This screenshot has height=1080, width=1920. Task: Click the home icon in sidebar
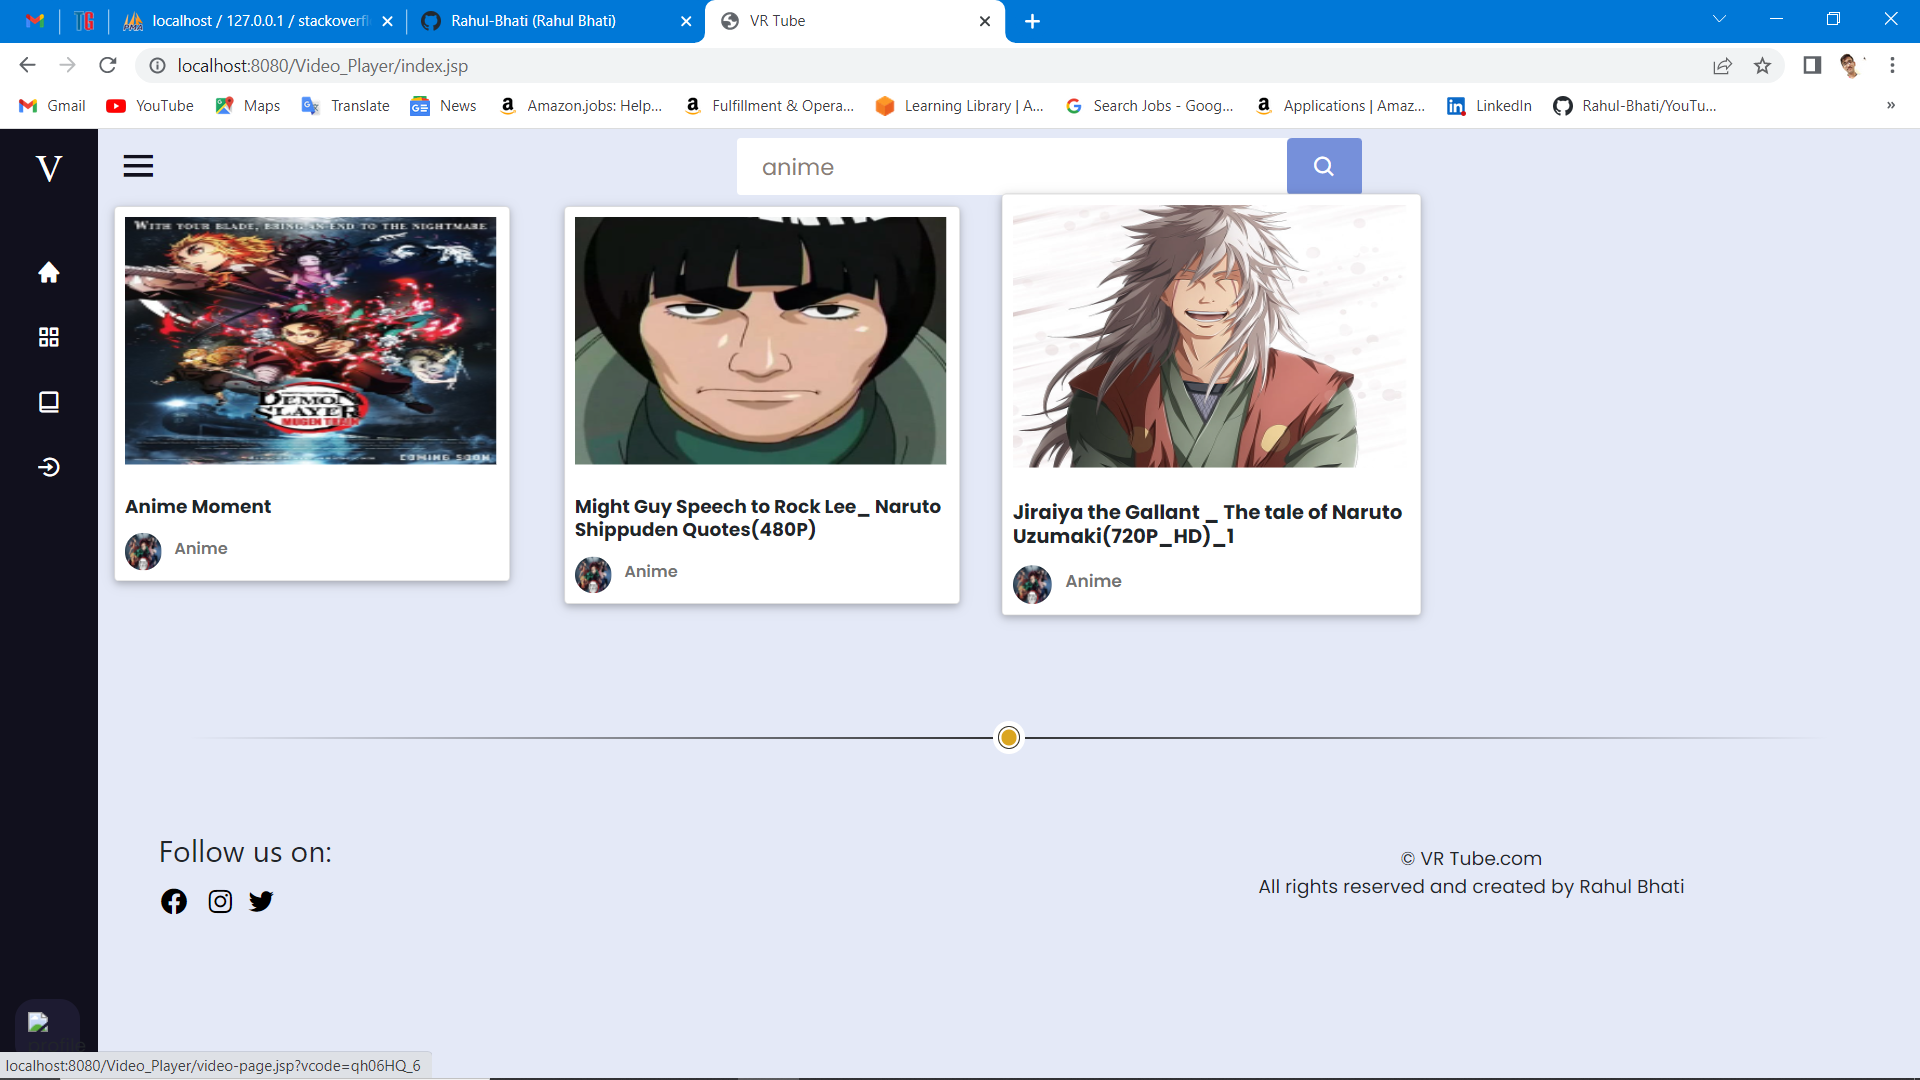pos(48,272)
